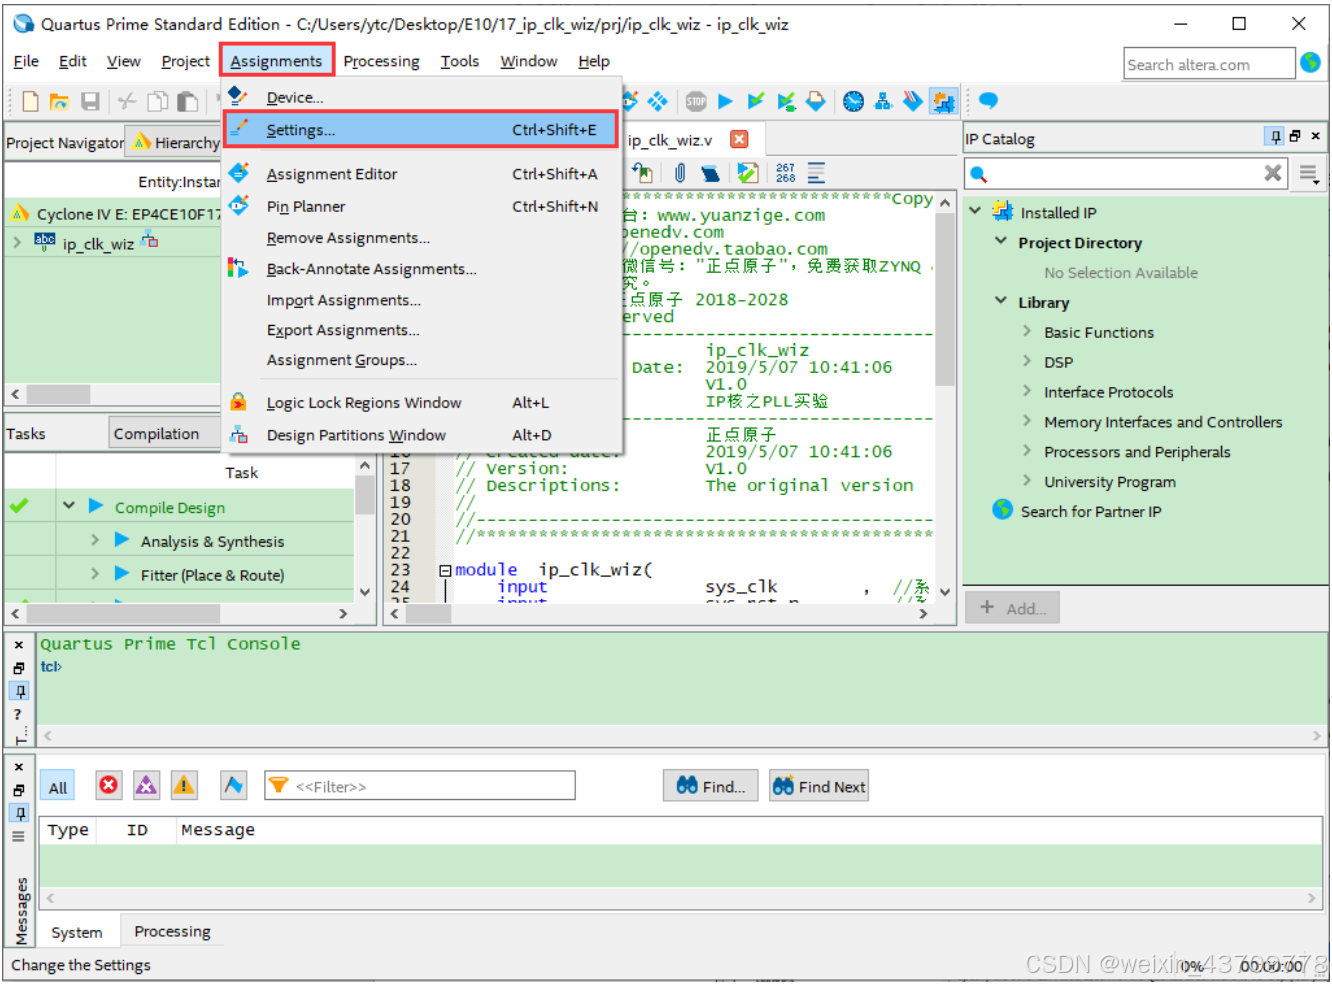
Task: Expand the ip_clk_wiz hierarchy entity
Action: pos(17,242)
